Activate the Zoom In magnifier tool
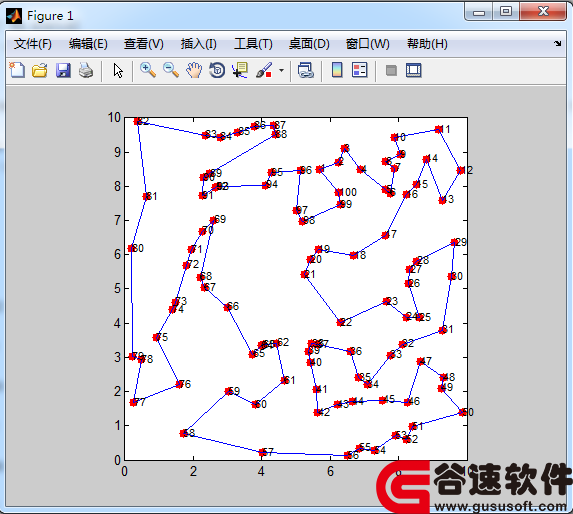The height and width of the screenshot is (514, 573). coord(148,70)
